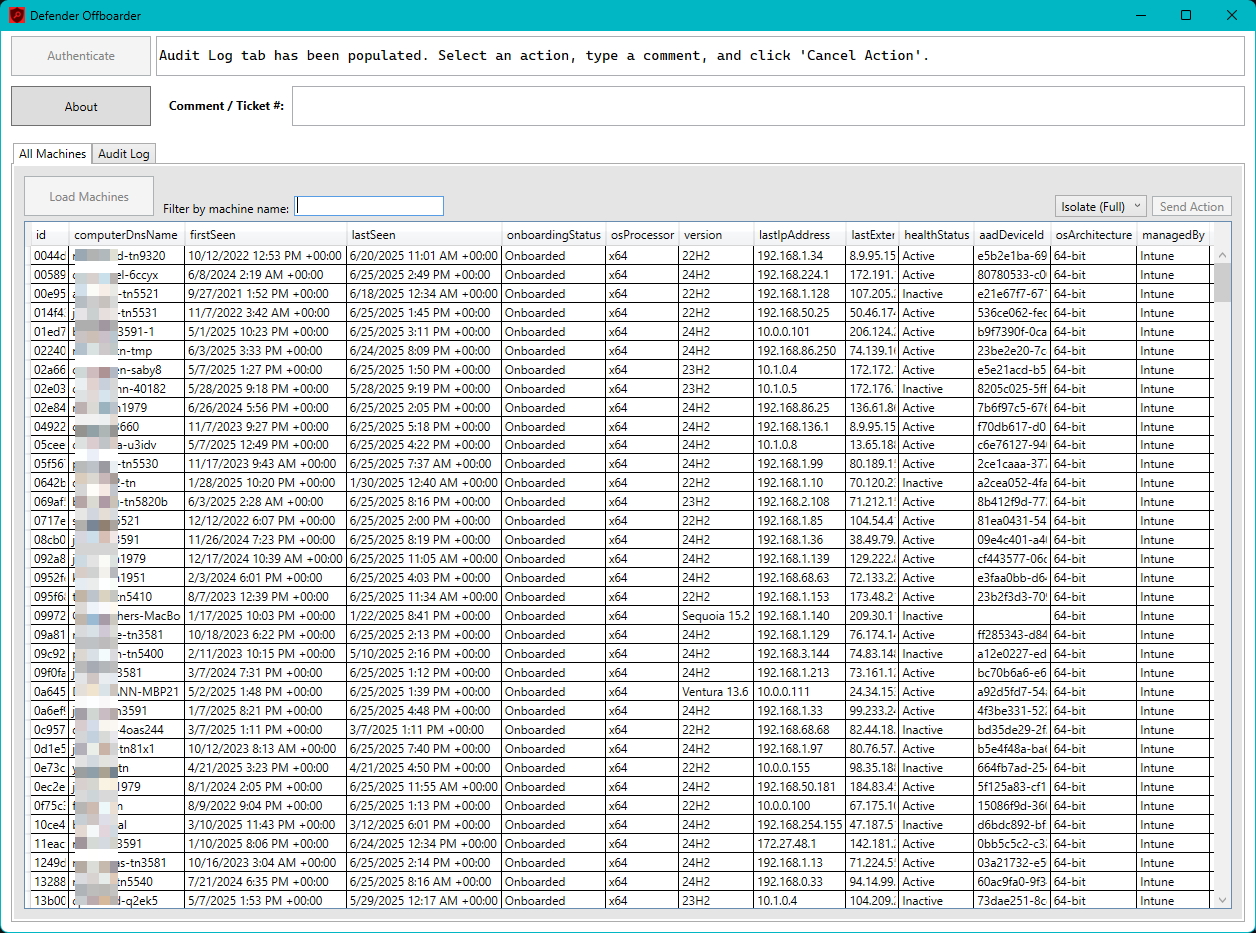Sort by the computerDnsName column header
1256x933 pixels.
127,235
